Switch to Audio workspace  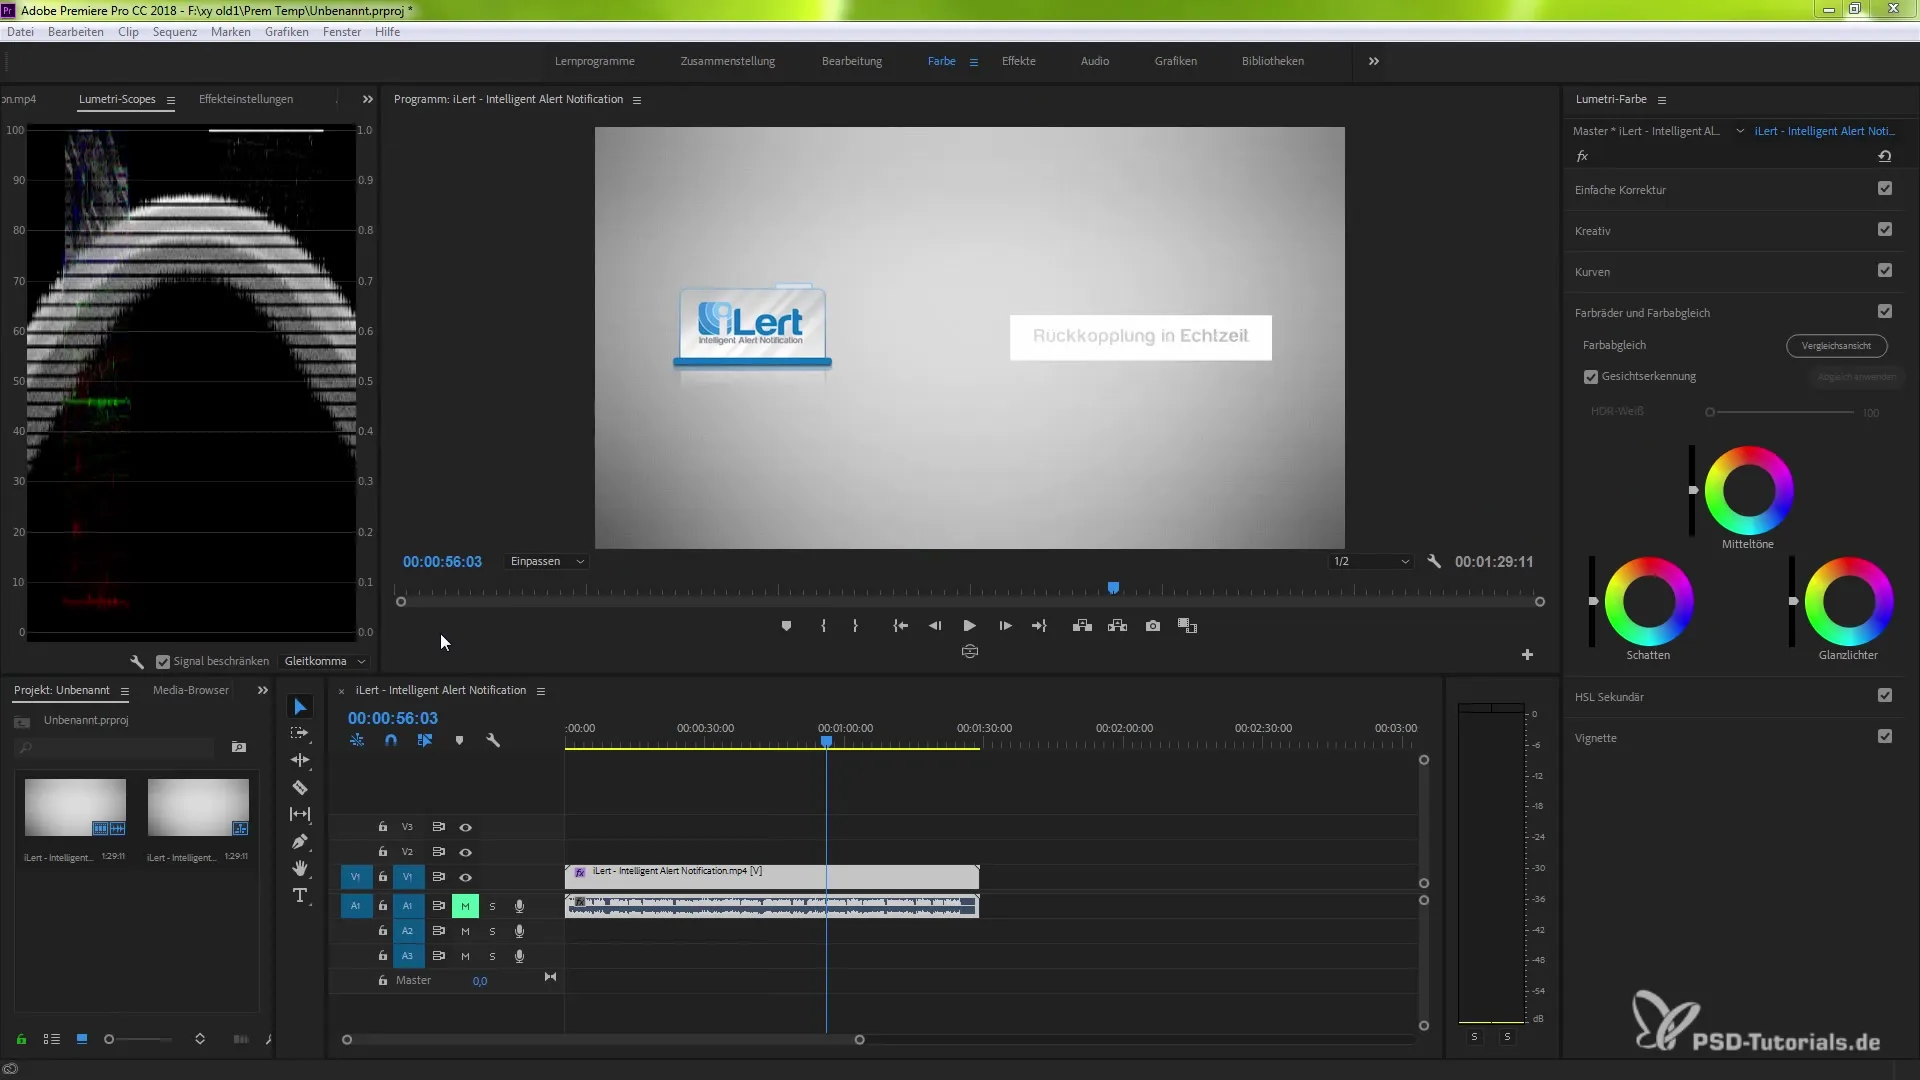click(1095, 61)
